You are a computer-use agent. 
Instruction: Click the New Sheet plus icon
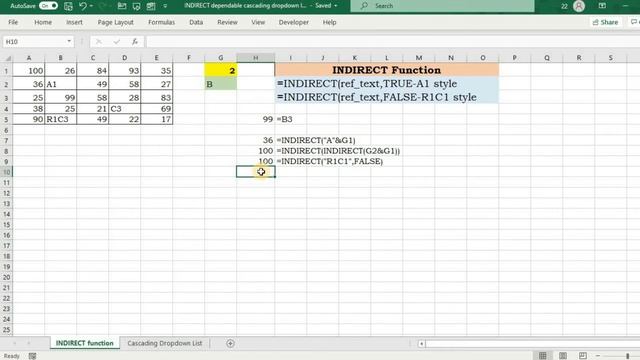tap(230, 344)
